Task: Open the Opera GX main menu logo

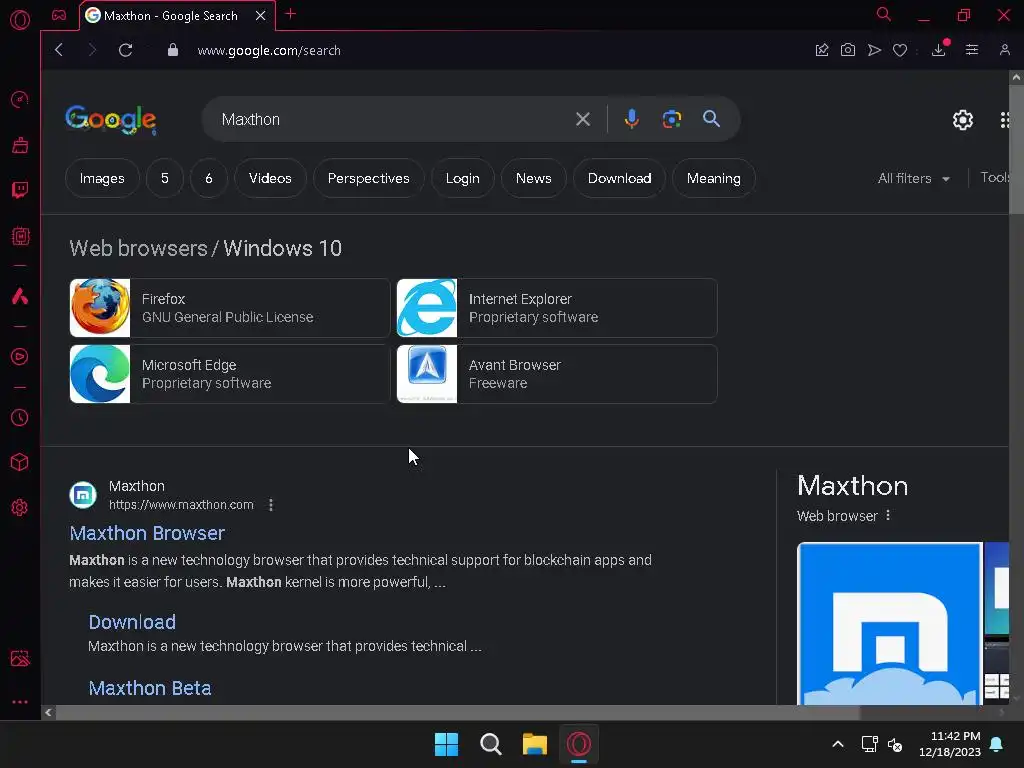Action: (20, 20)
